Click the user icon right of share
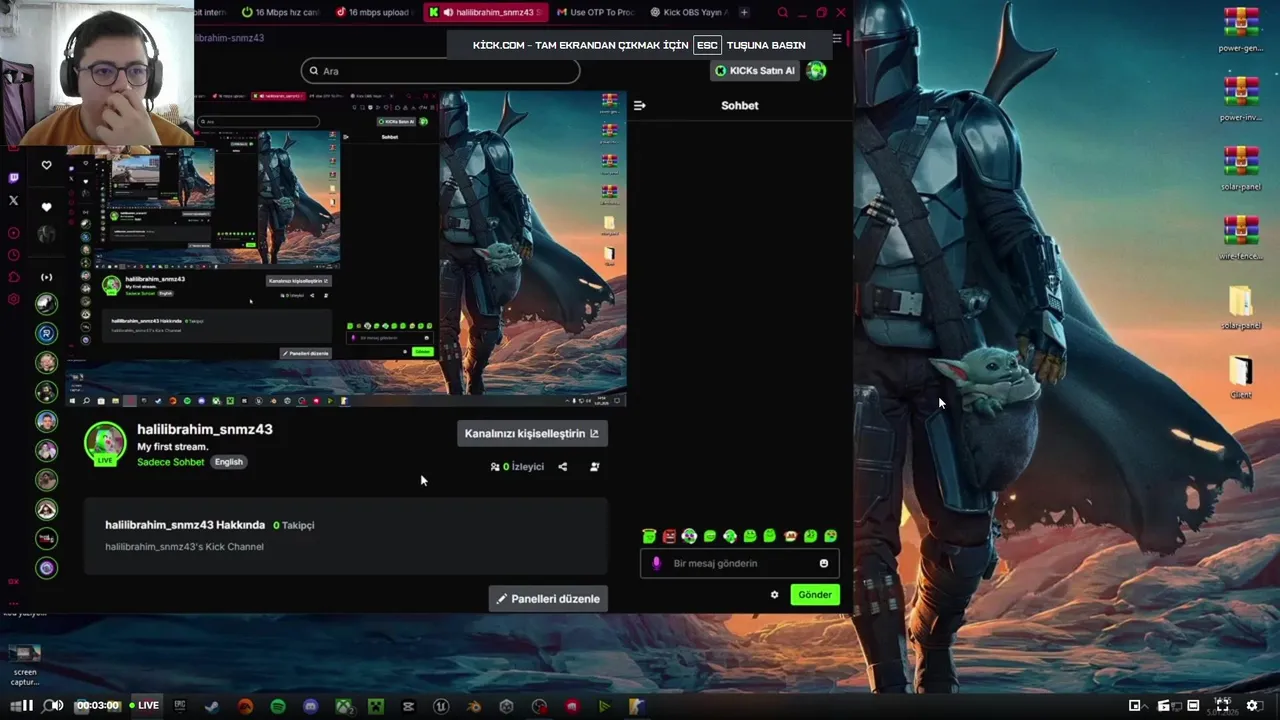1280x720 pixels. pyautogui.click(x=594, y=467)
